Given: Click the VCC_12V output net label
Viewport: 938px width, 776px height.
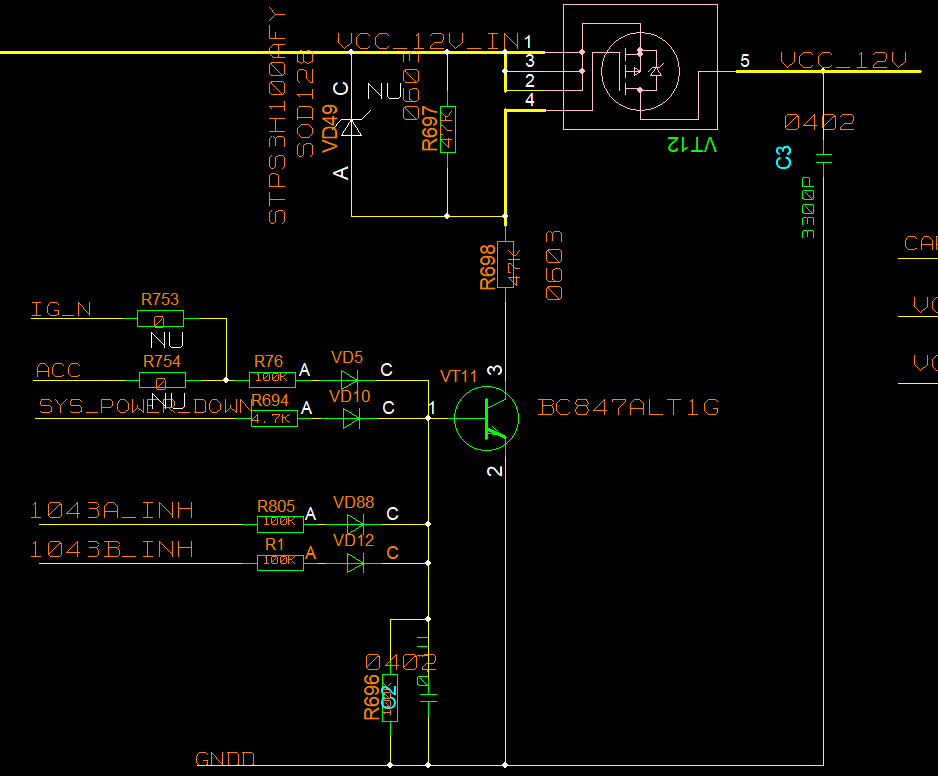Looking at the screenshot, I should (842, 61).
